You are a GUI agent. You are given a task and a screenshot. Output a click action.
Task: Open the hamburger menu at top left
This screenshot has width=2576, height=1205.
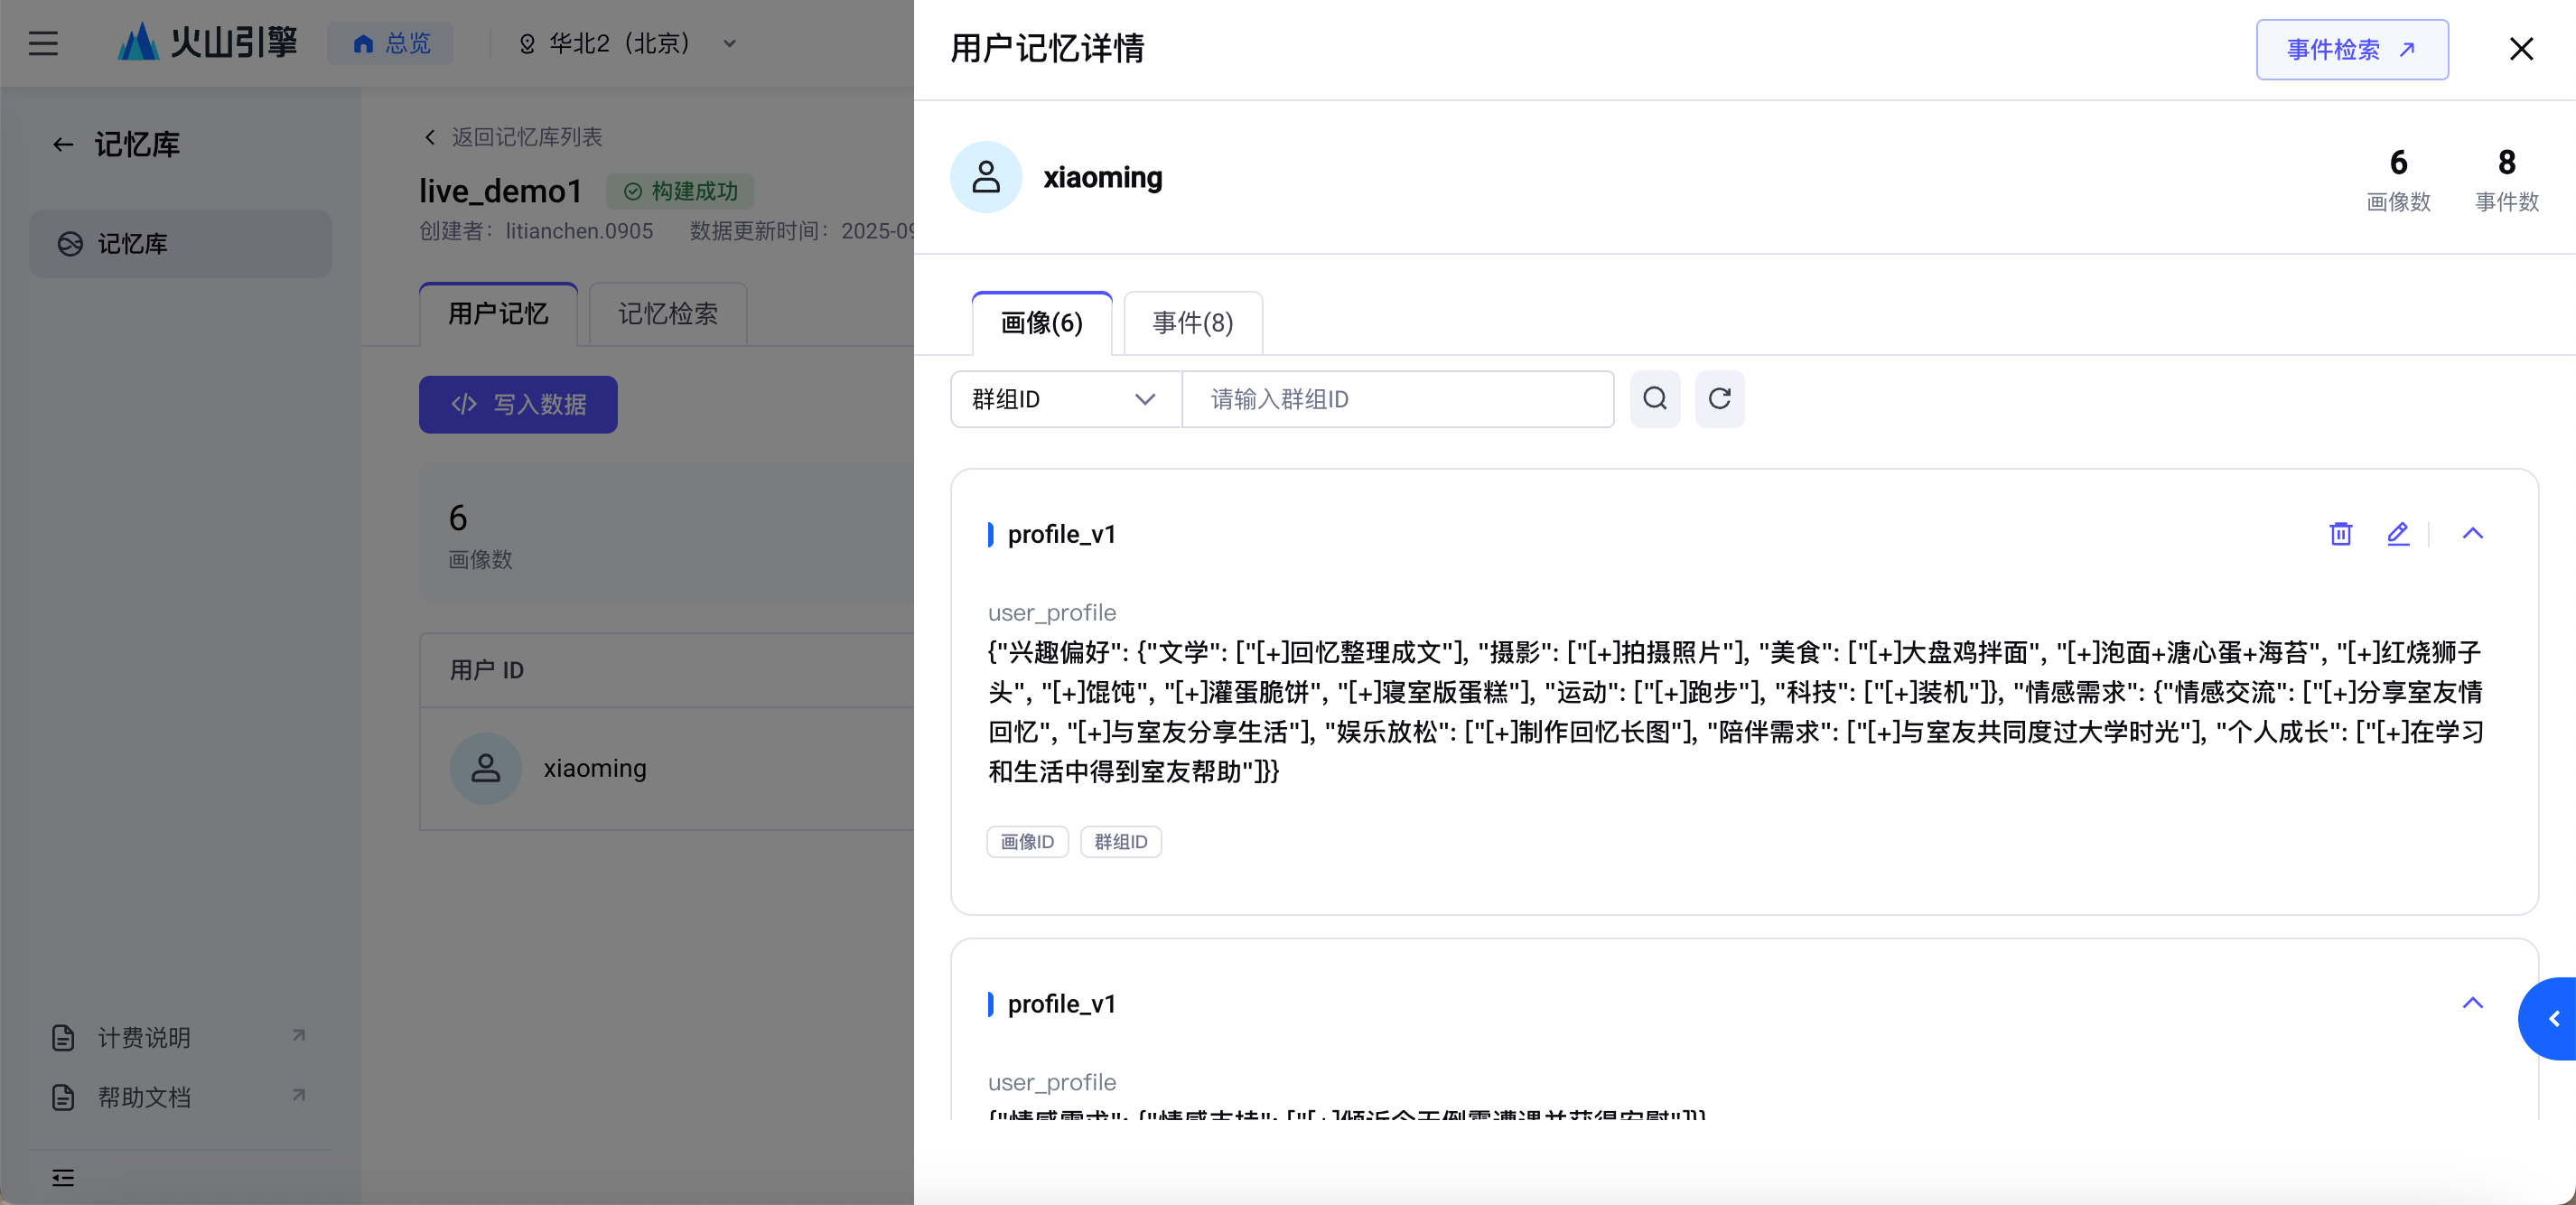tap(43, 43)
